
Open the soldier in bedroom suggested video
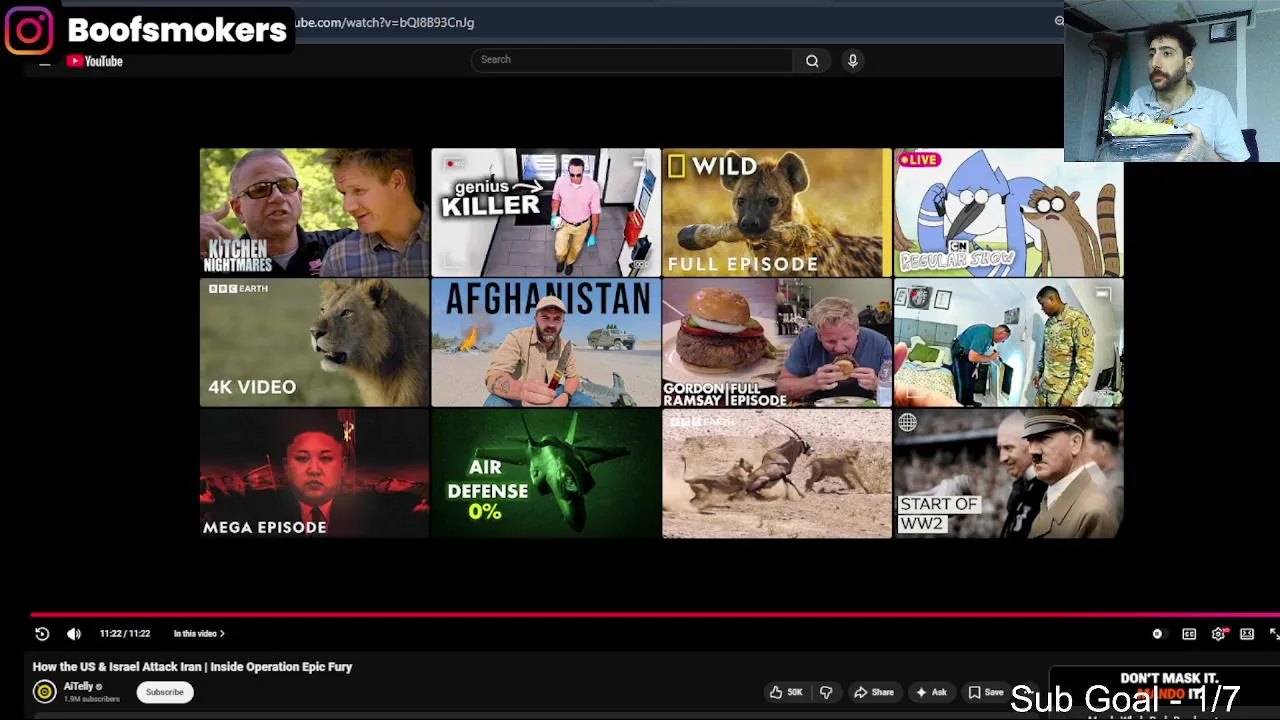1008,343
